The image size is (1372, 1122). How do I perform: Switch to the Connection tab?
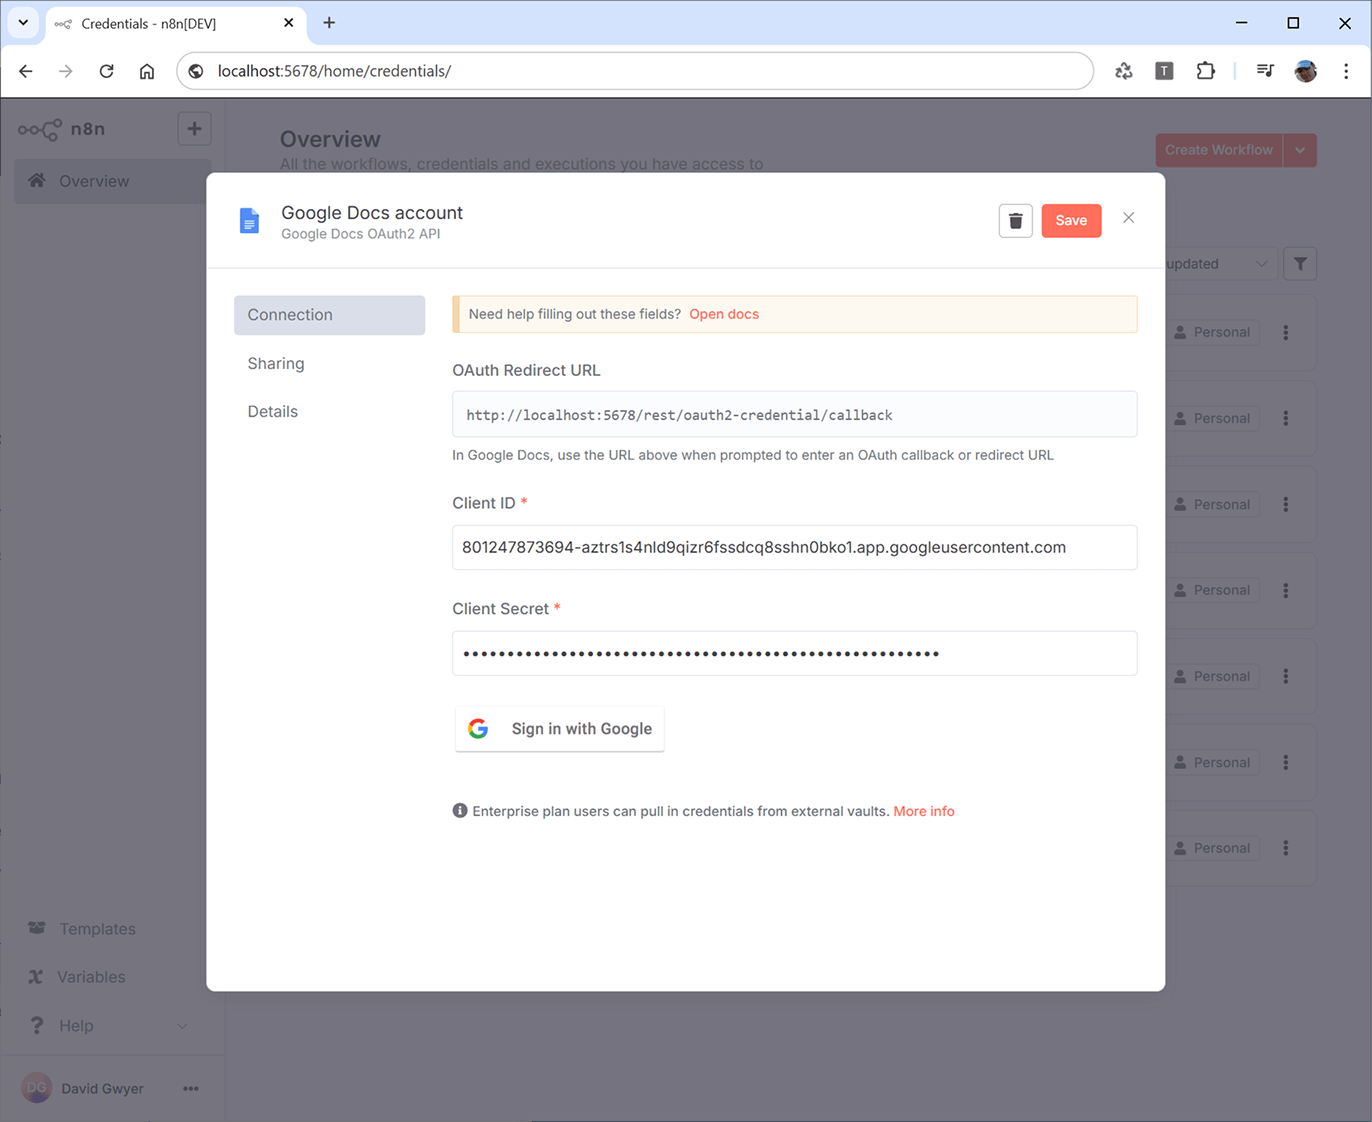coord(329,315)
